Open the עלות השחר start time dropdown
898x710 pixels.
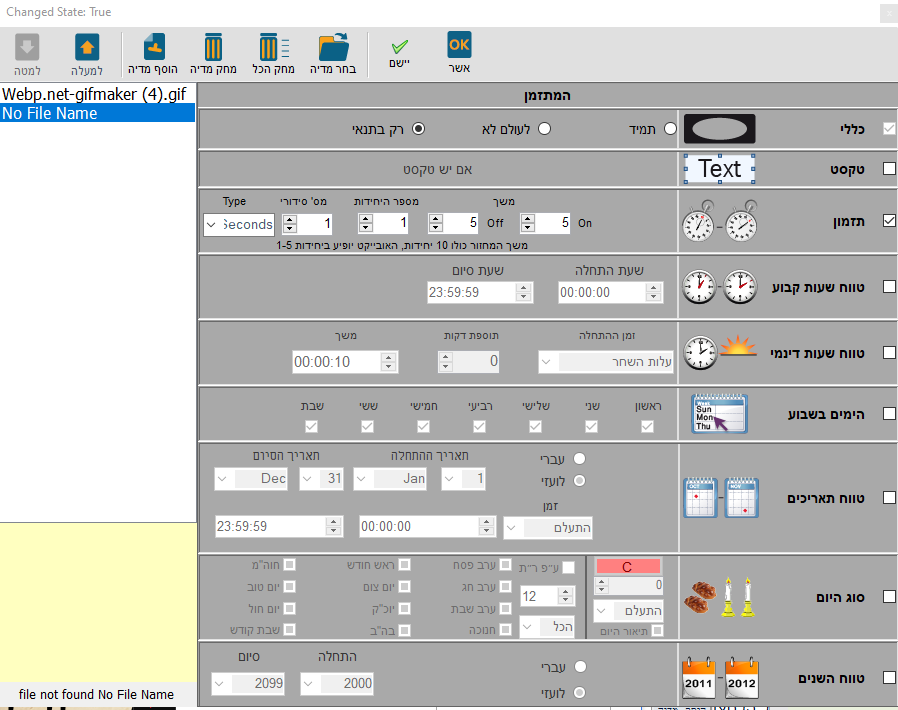tap(606, 362)
